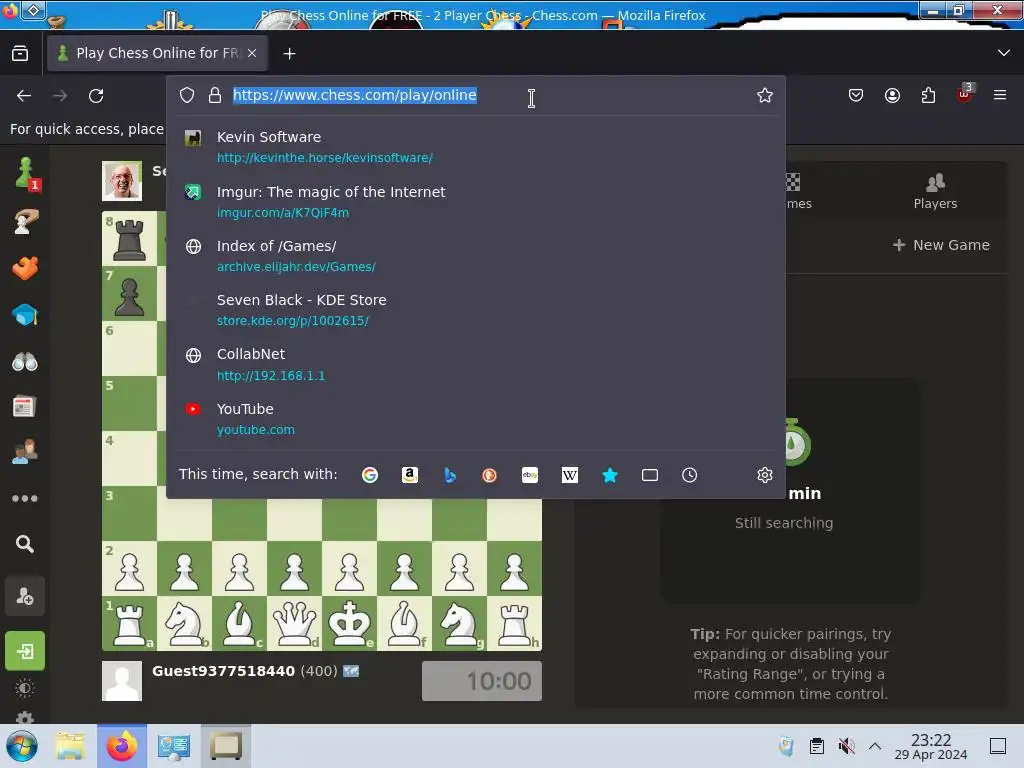The width and height of the screenshot is (1024, 768).
Task: Open the Extensions puzzle icon
Action: coord(928,95)
